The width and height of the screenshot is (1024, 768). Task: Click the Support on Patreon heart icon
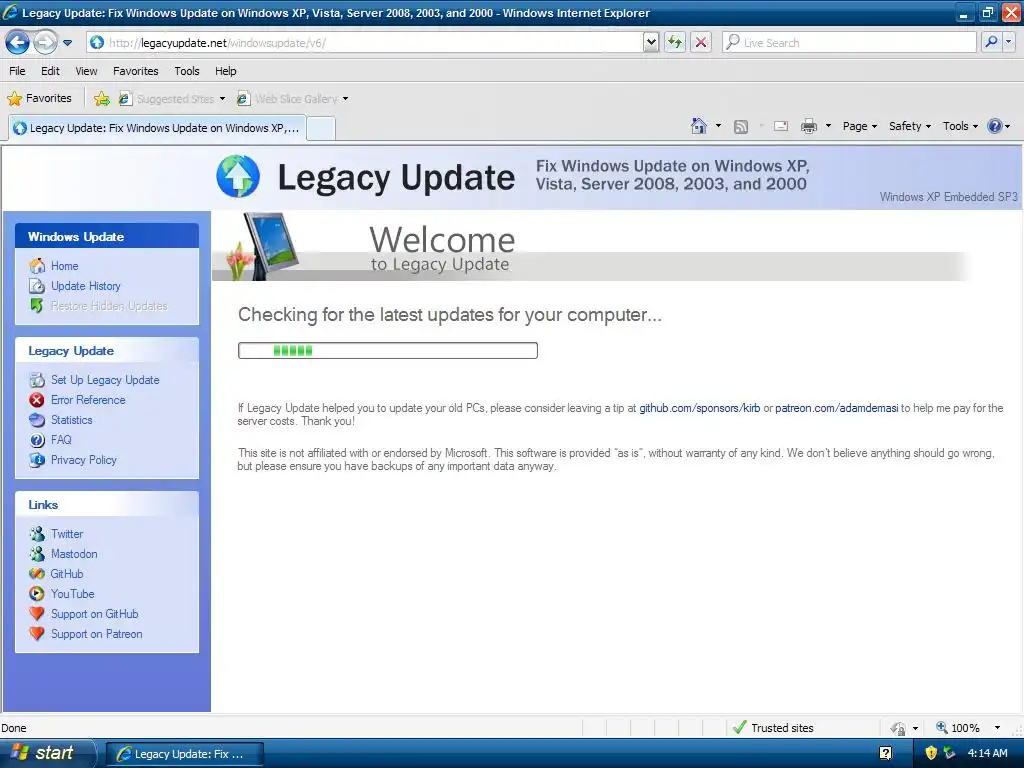tap(37, 634)
